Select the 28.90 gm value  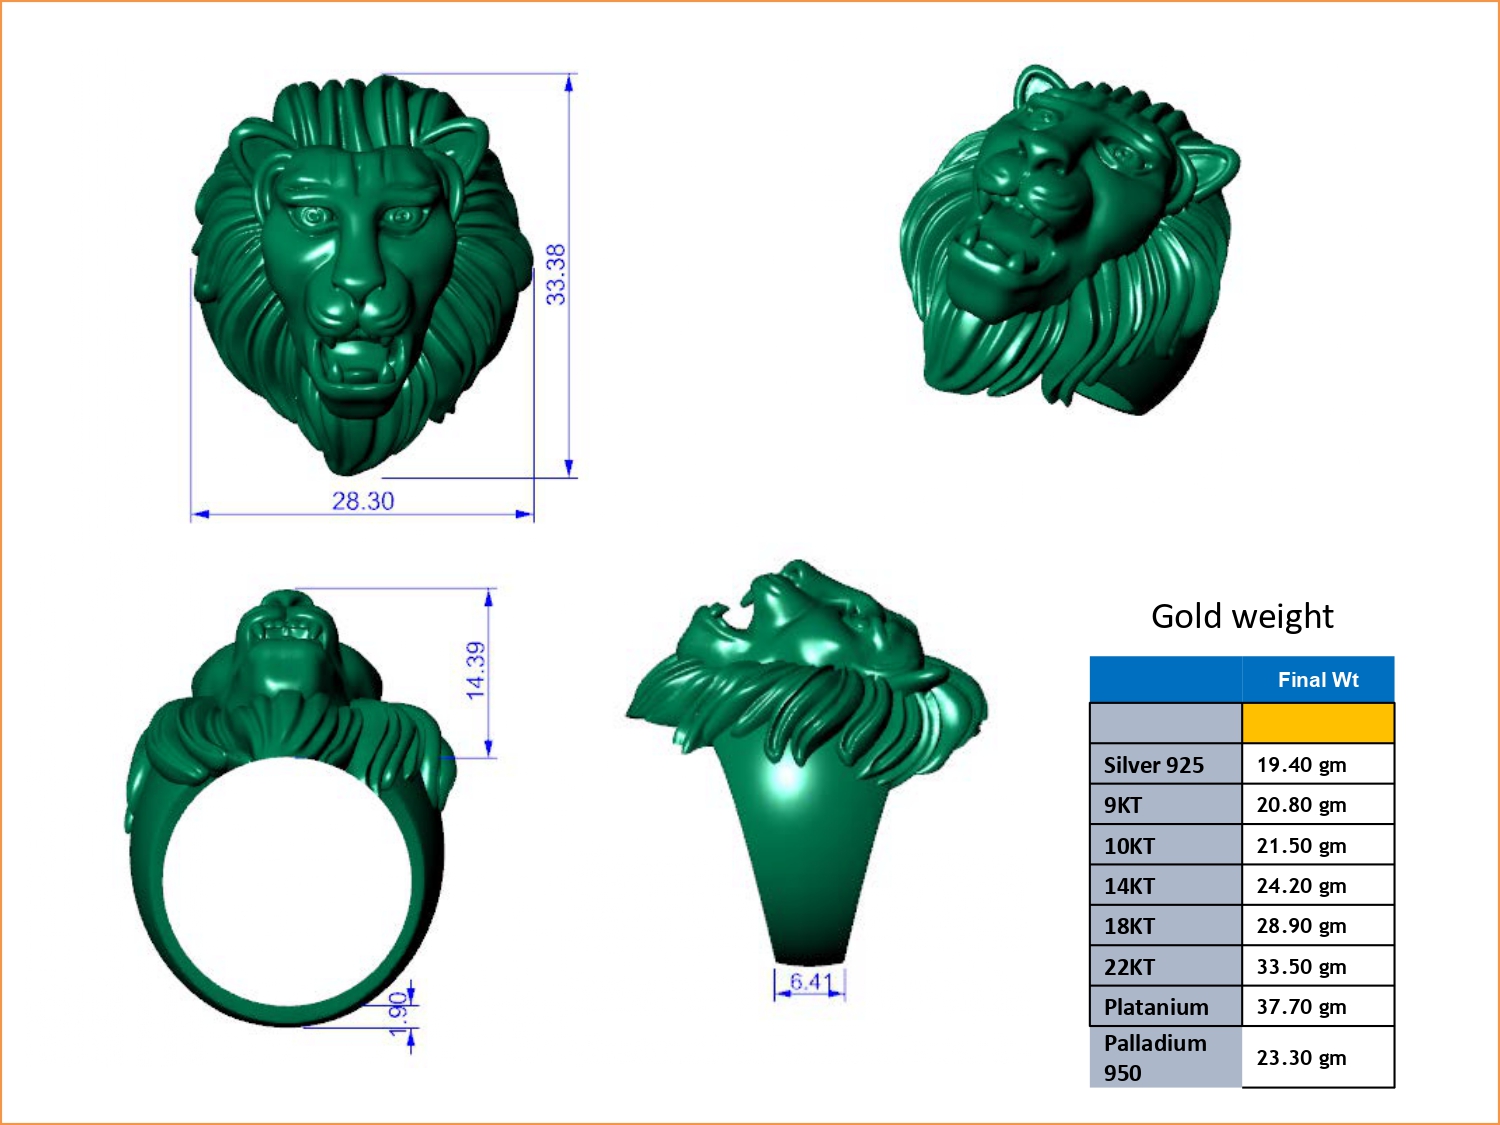(1301, 926)
